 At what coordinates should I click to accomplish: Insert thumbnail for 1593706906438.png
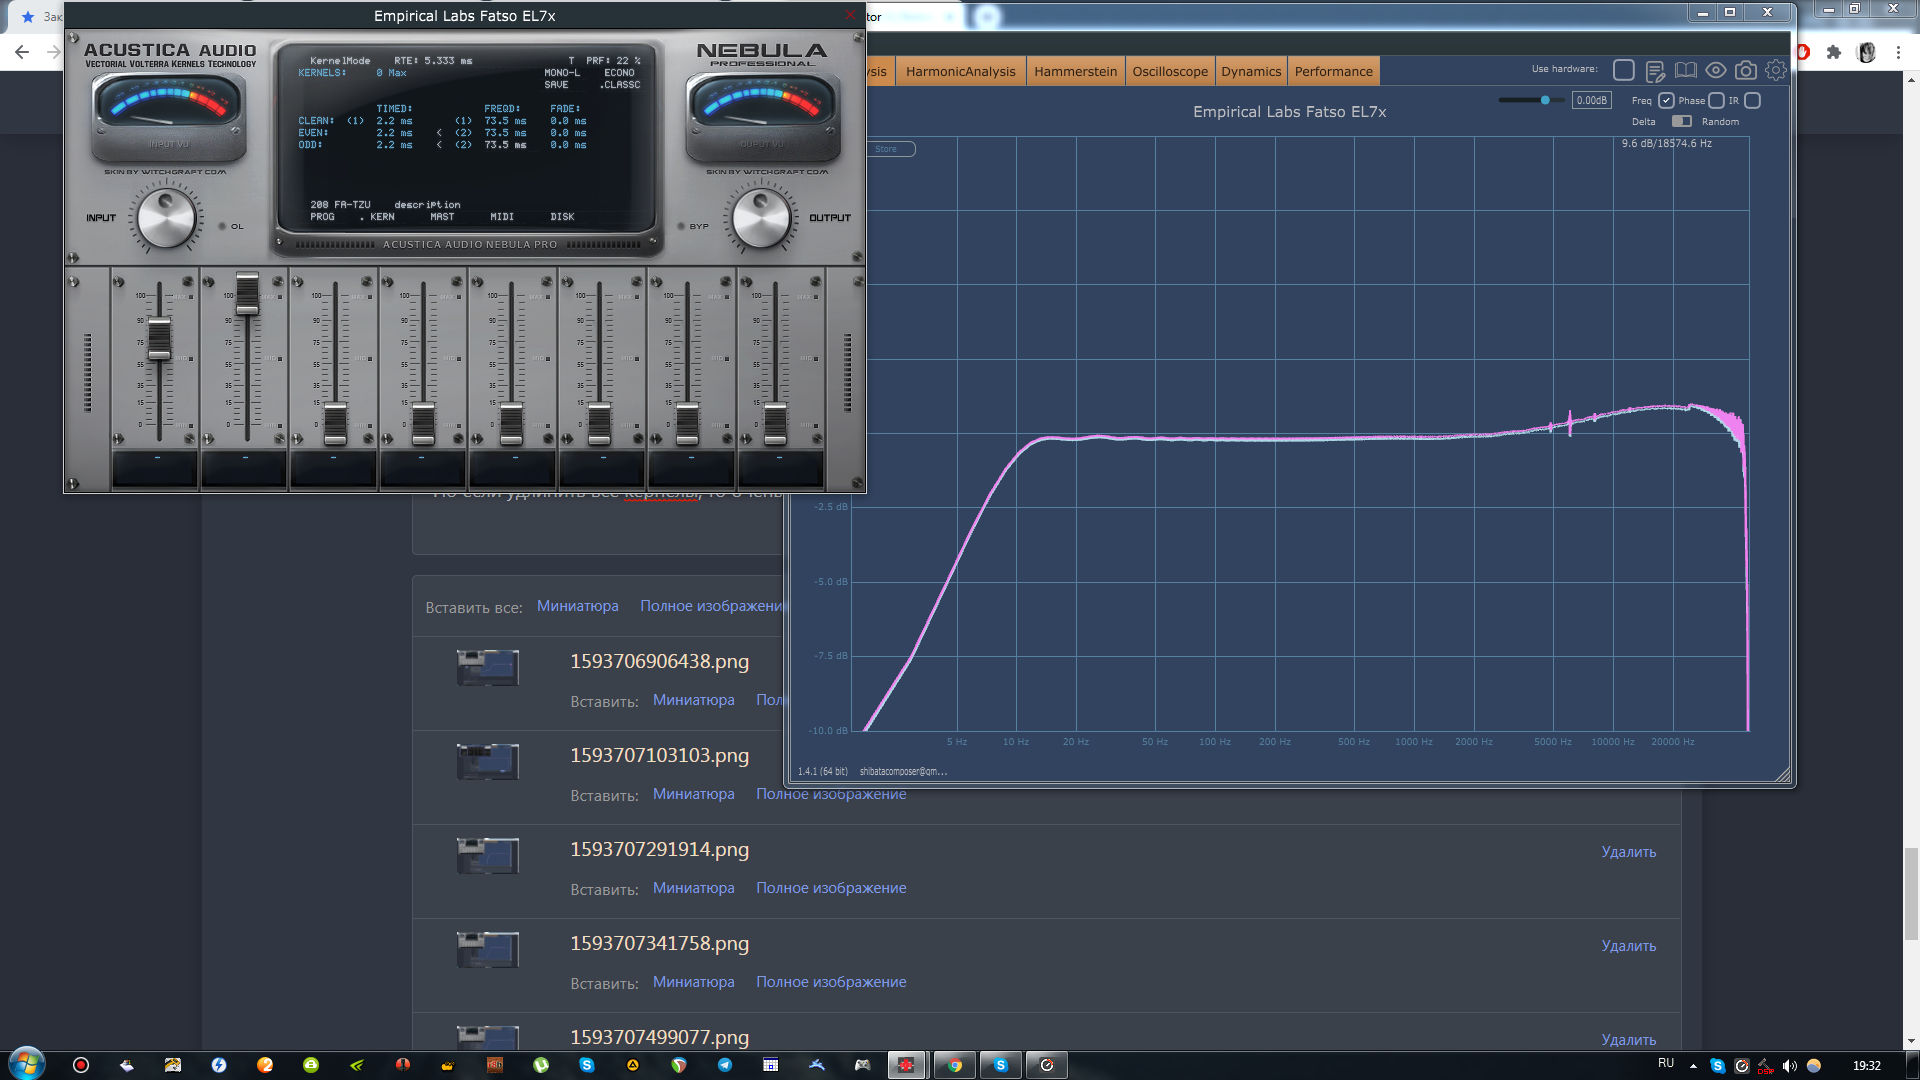(693, 700)
